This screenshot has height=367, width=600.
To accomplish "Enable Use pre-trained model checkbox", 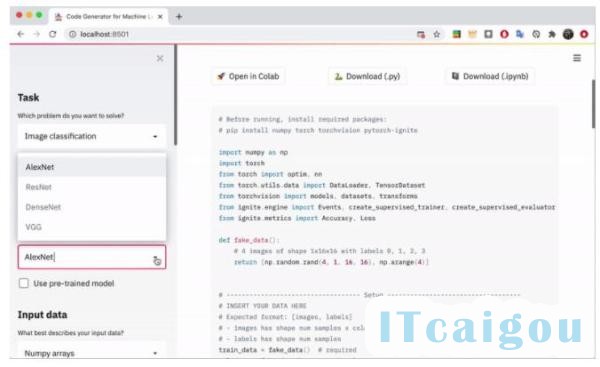I will click(24, 283).
